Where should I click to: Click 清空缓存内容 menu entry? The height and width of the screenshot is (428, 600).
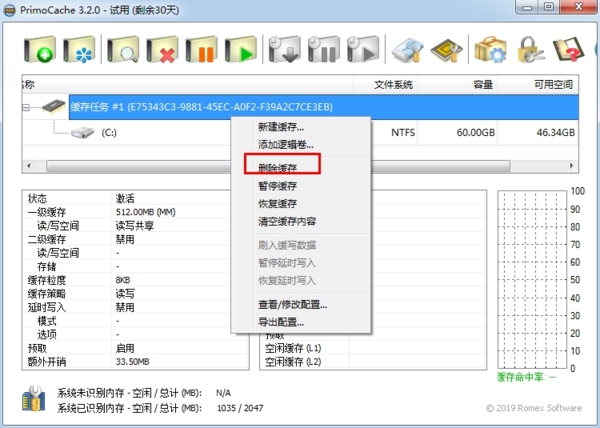click(287, 221)
